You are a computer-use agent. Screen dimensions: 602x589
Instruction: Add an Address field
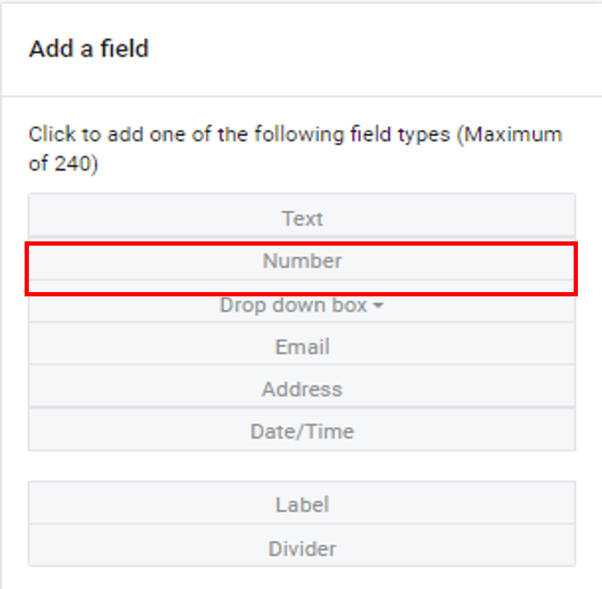(302, 390)
